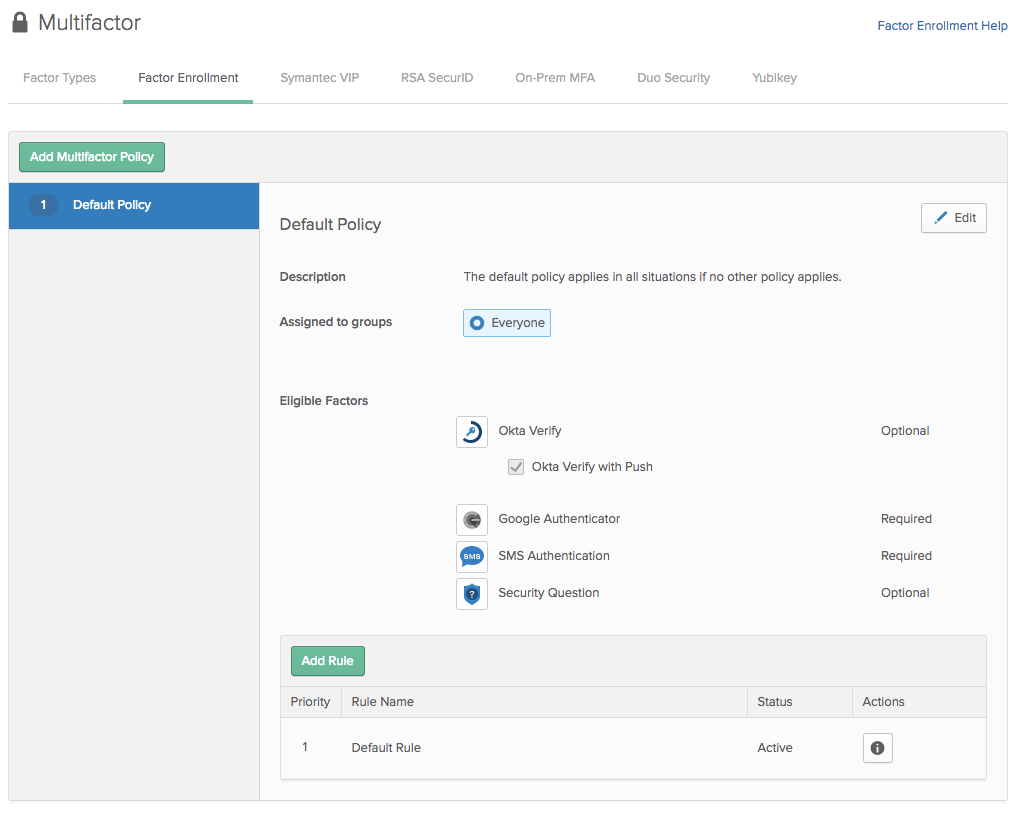Click the Okta Verify factor icon
Screen dimensions: 1023x833
pos(472,432)
